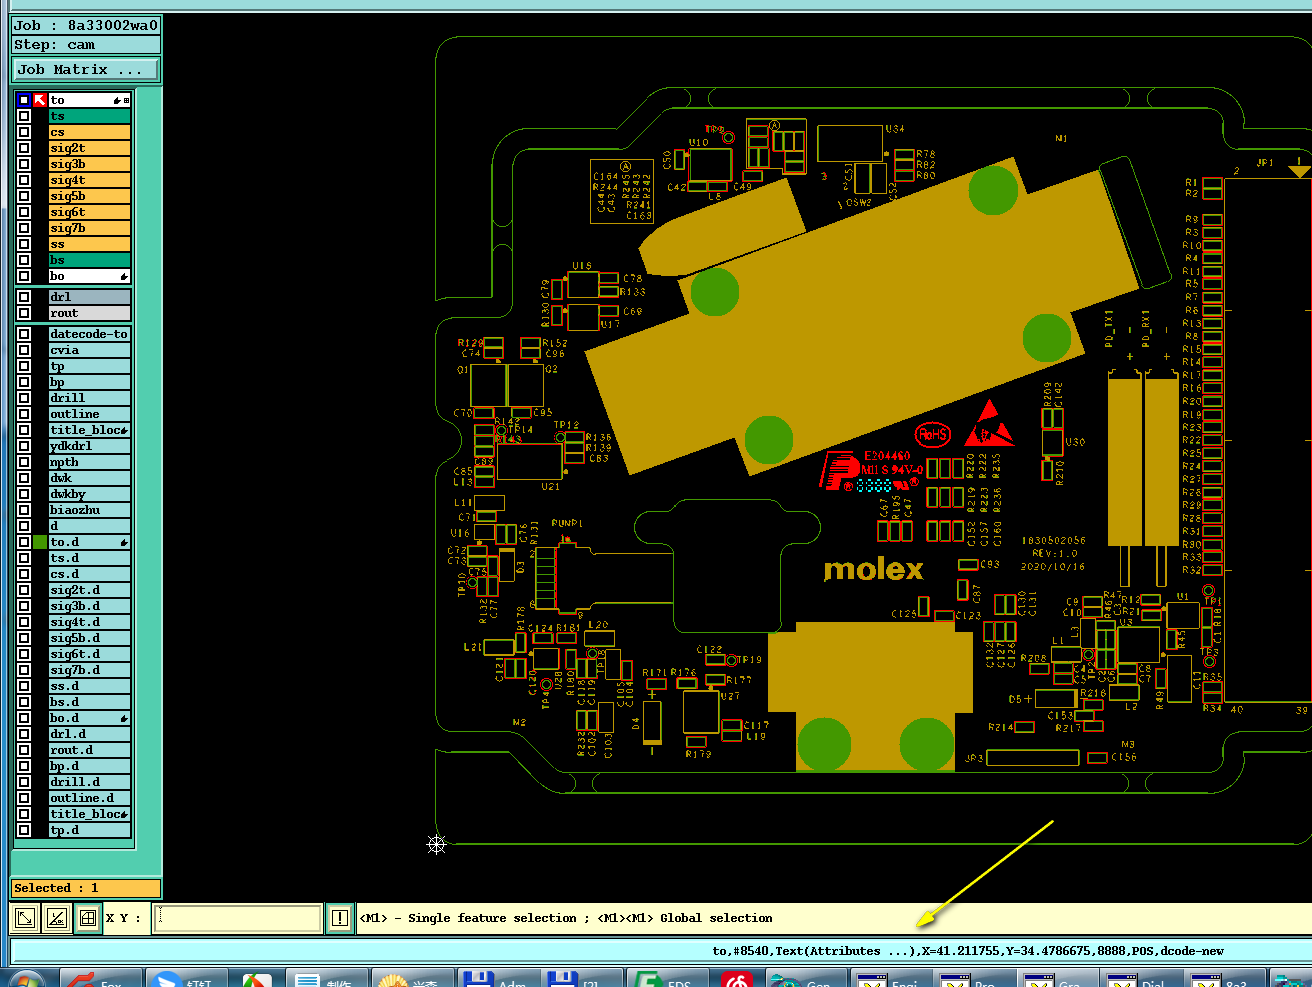Click the exclamation mark button

340,917
